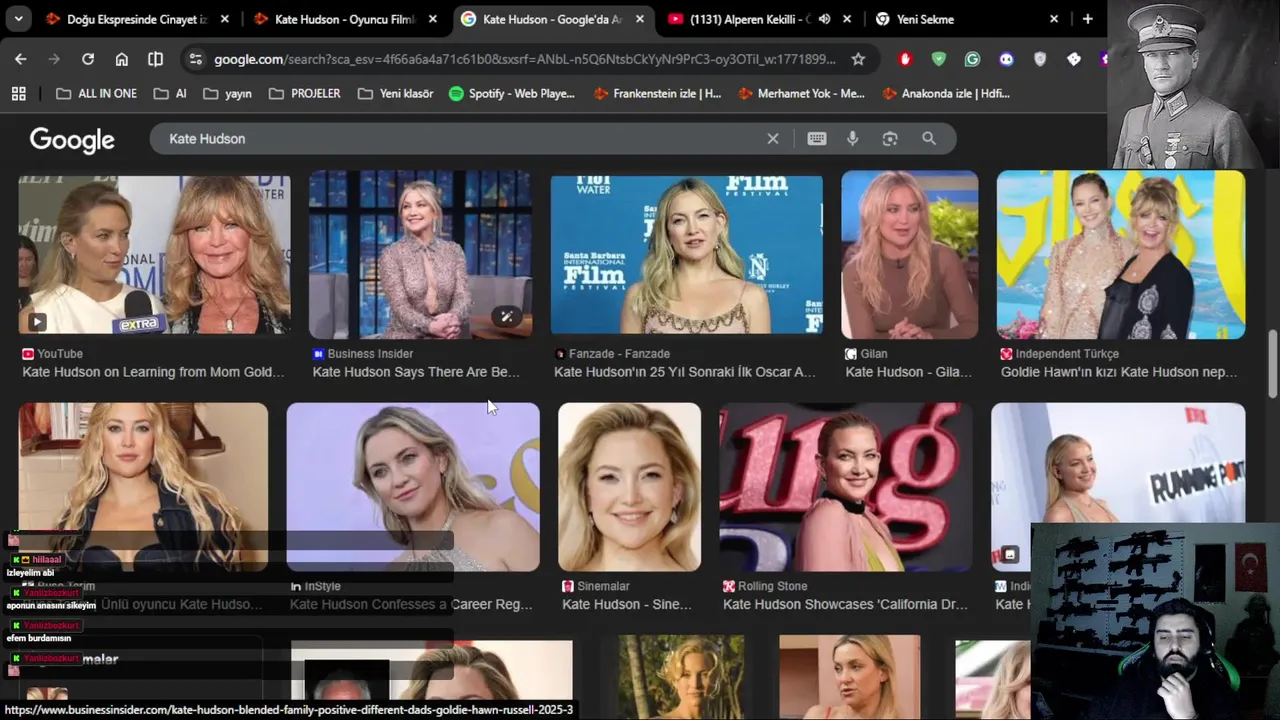Open a new browser tab
Viewport: 1280px width, 720px height.
point(1087,19)
